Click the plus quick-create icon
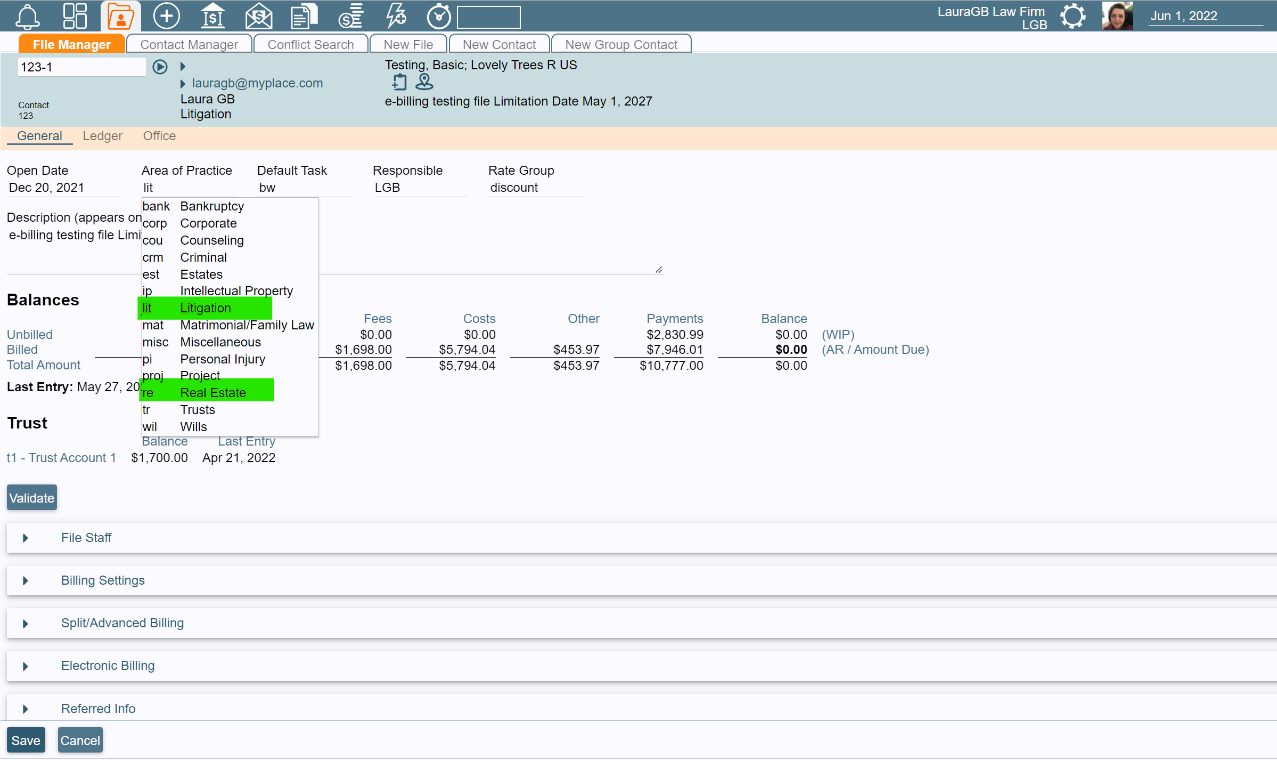This screenshot has width=1277, height=760. pos(166,16)
